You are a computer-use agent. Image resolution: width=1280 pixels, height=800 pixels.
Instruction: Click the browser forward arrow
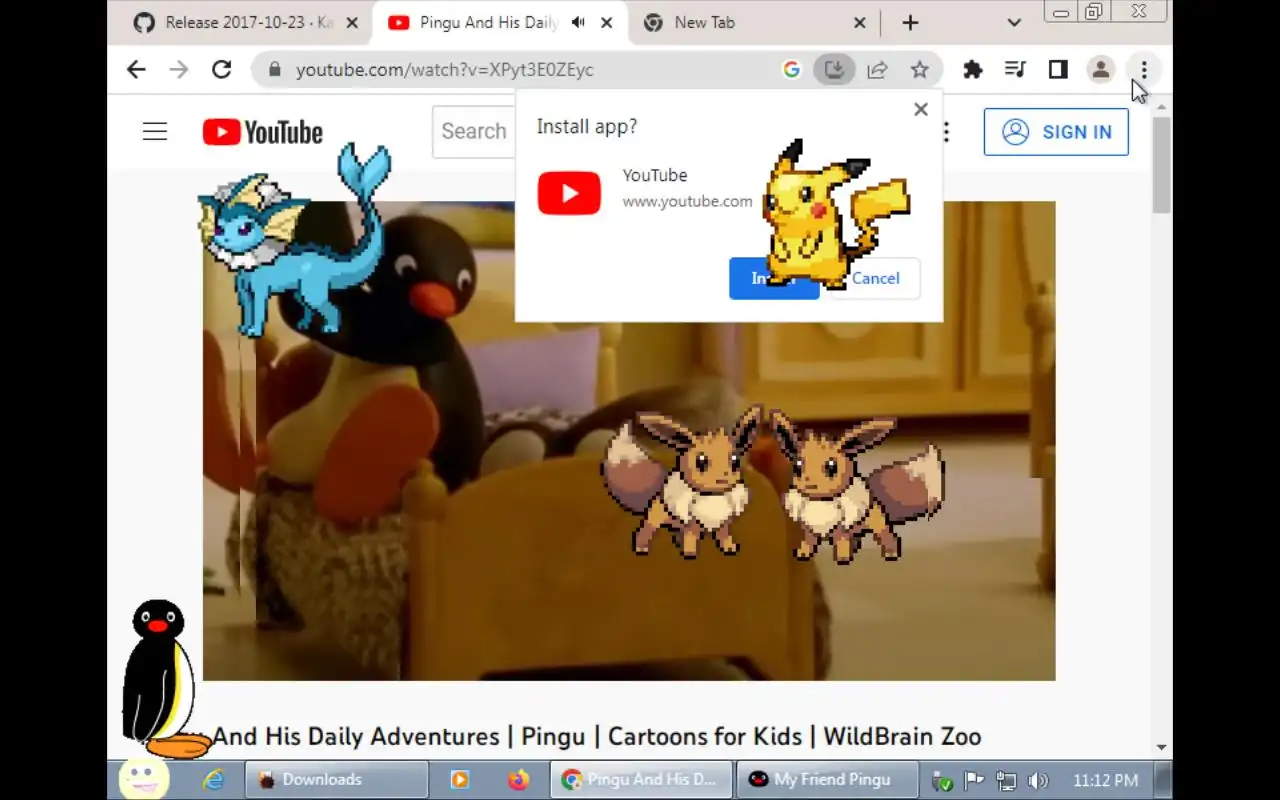coord(179,69)
